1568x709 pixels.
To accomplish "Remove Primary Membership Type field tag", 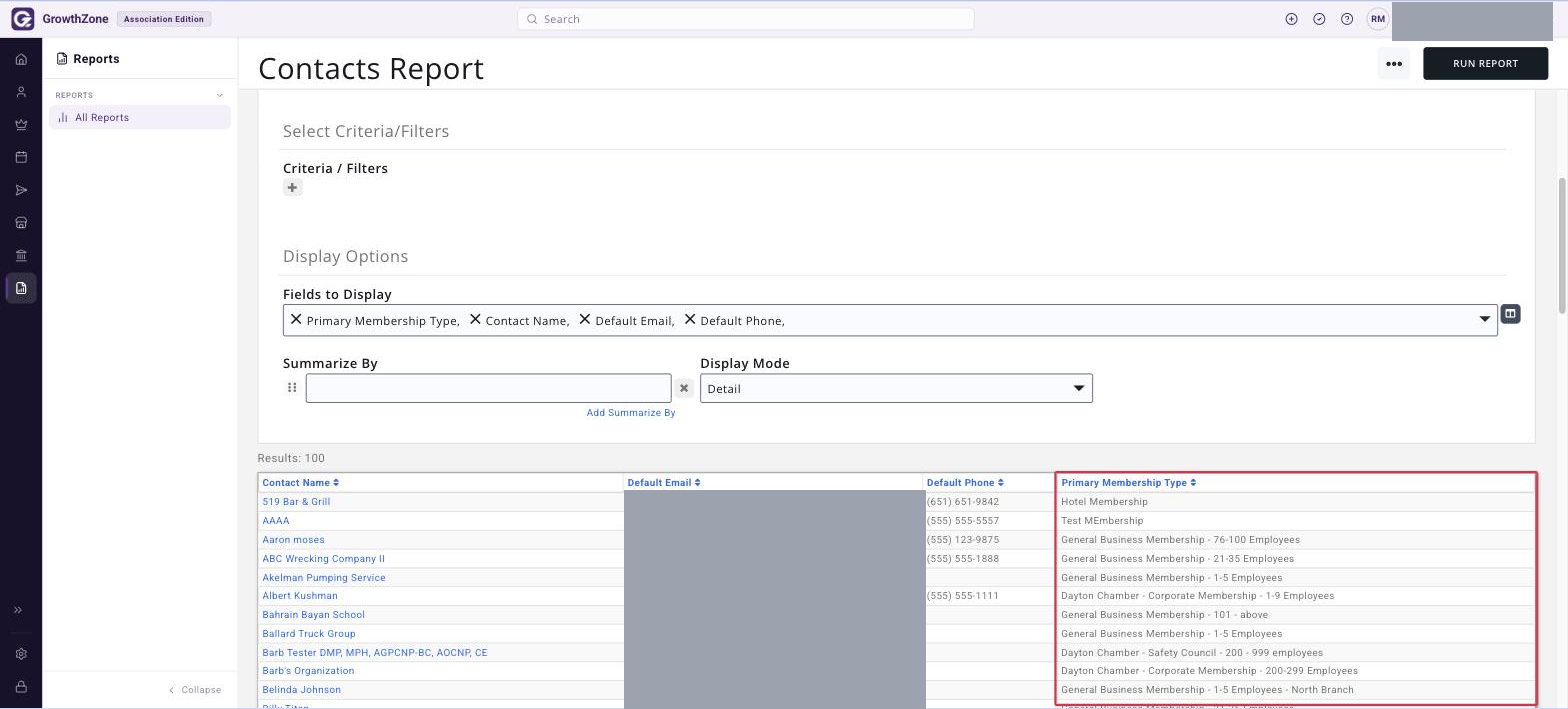I will [296, 320].
